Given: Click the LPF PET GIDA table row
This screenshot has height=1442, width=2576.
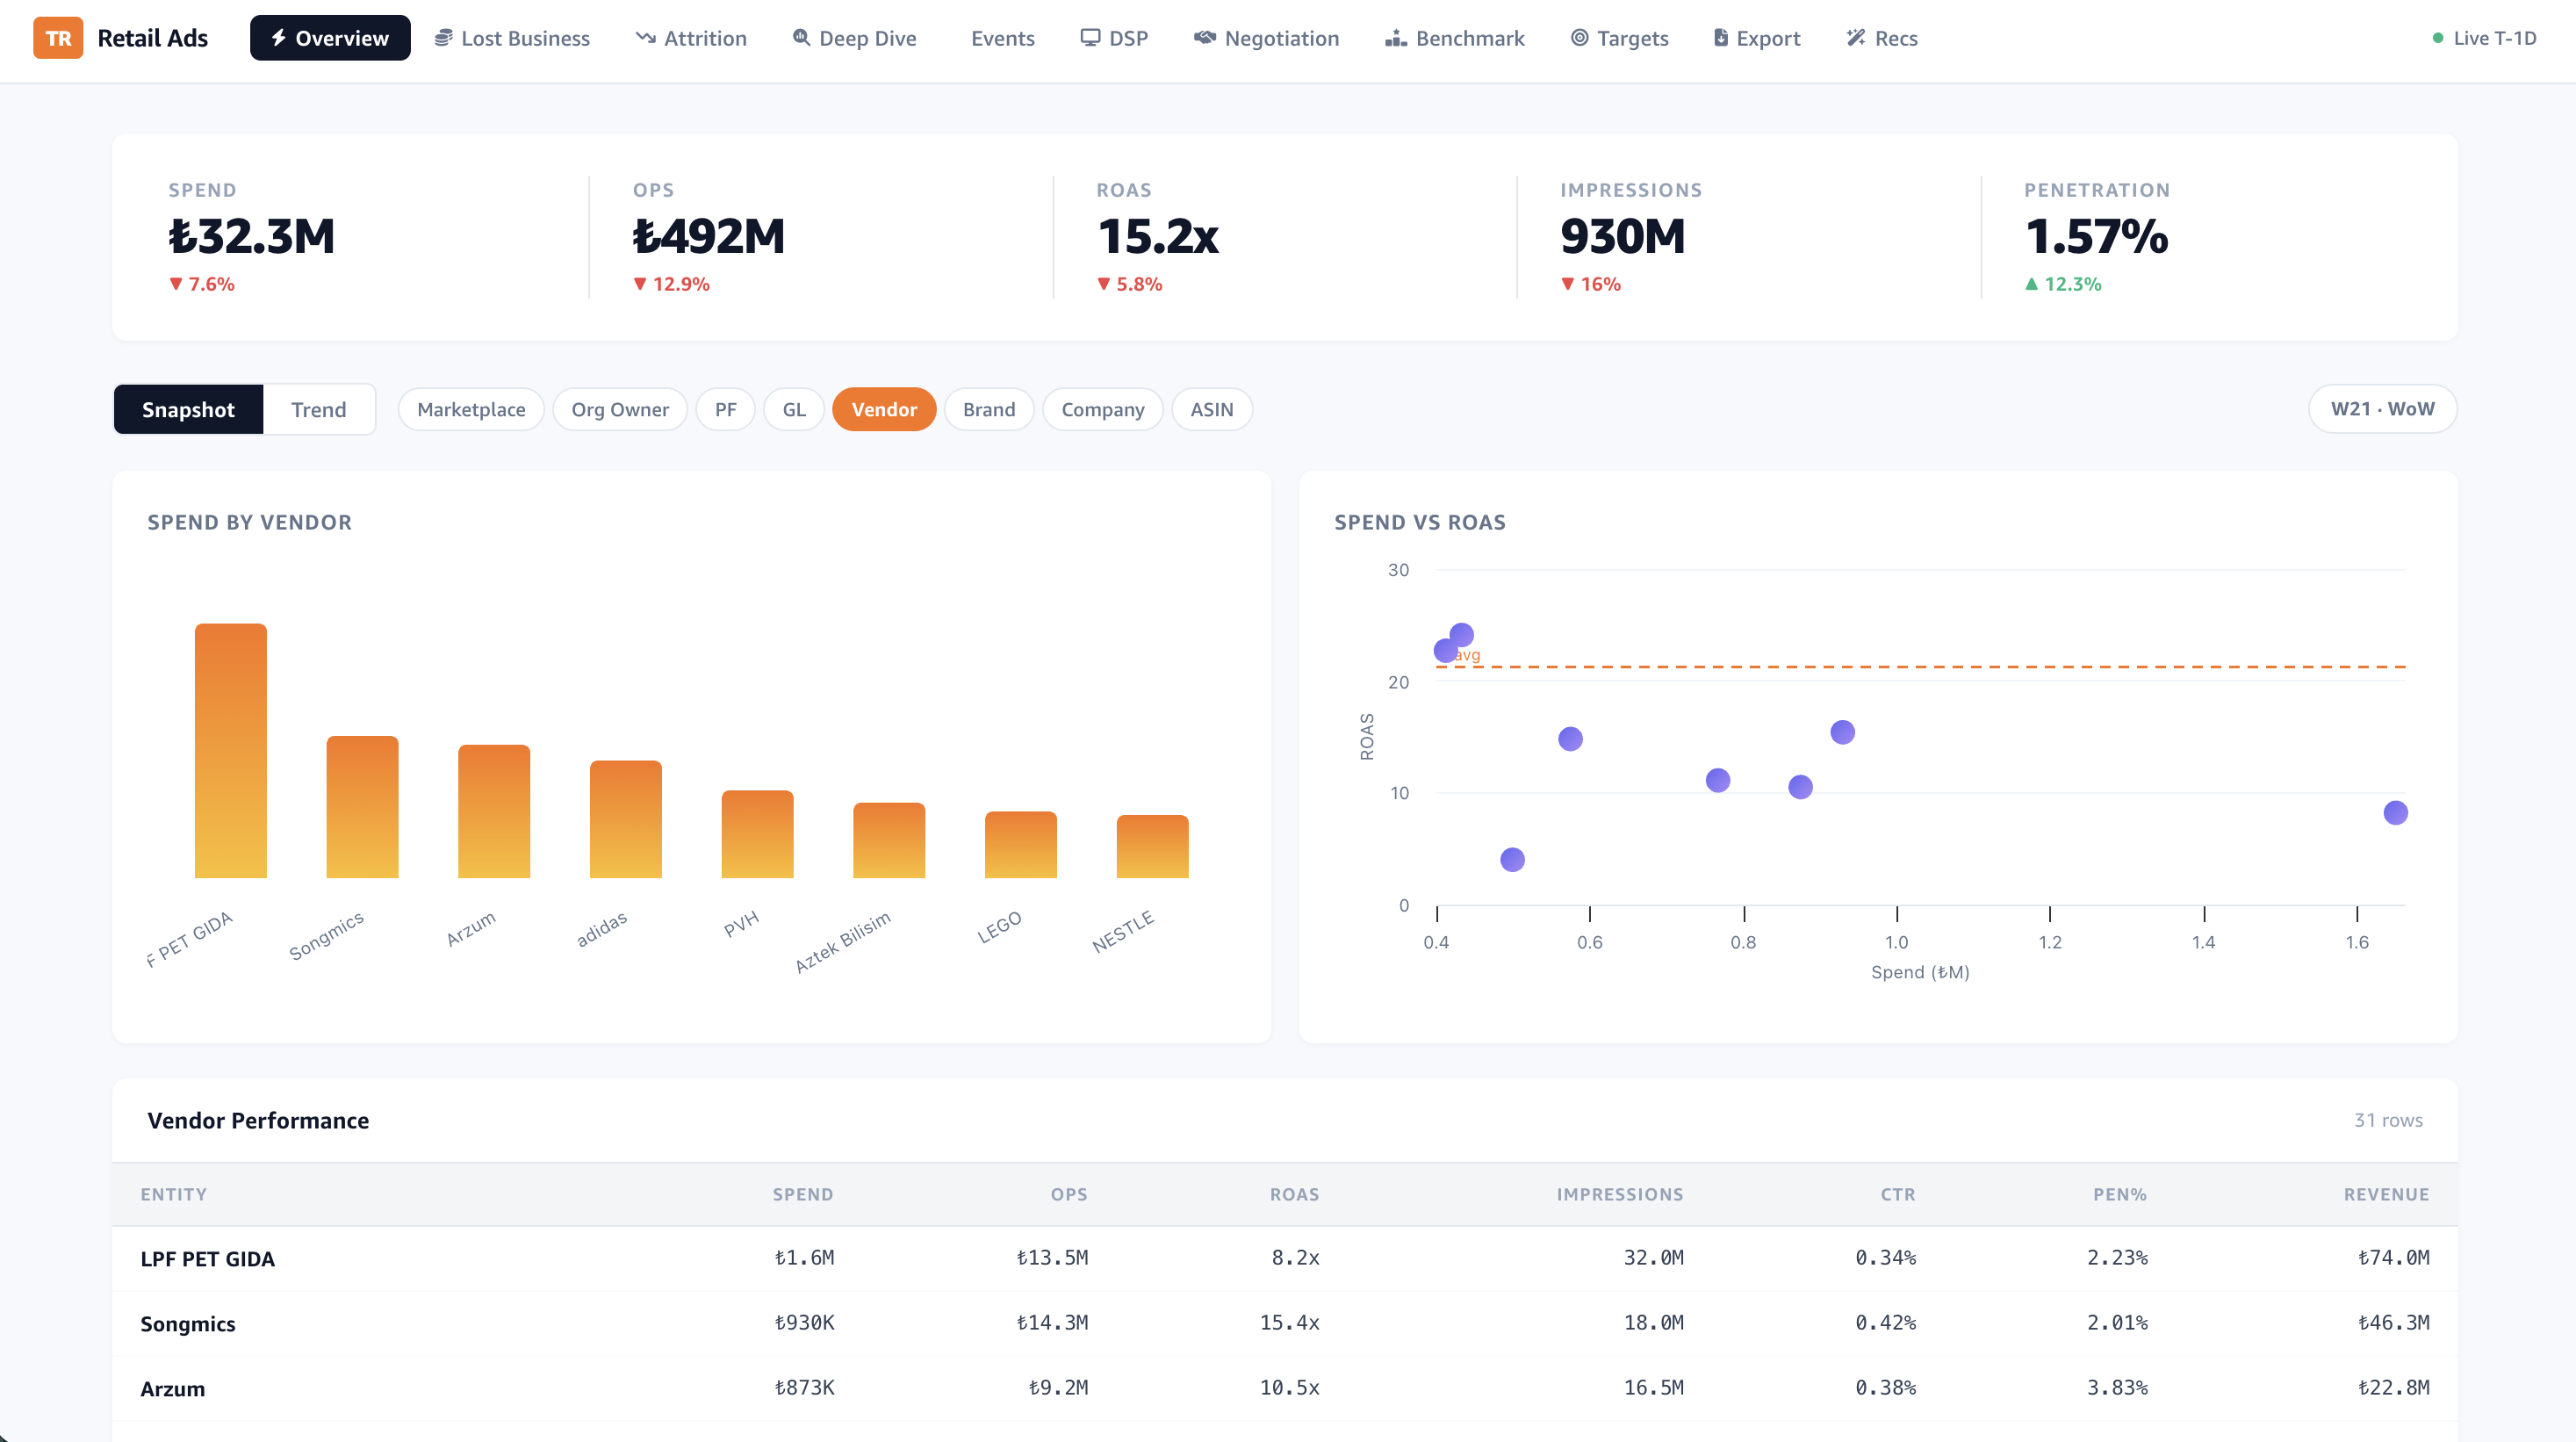Looking at the screenshot, I should tap(1285, 1258).
